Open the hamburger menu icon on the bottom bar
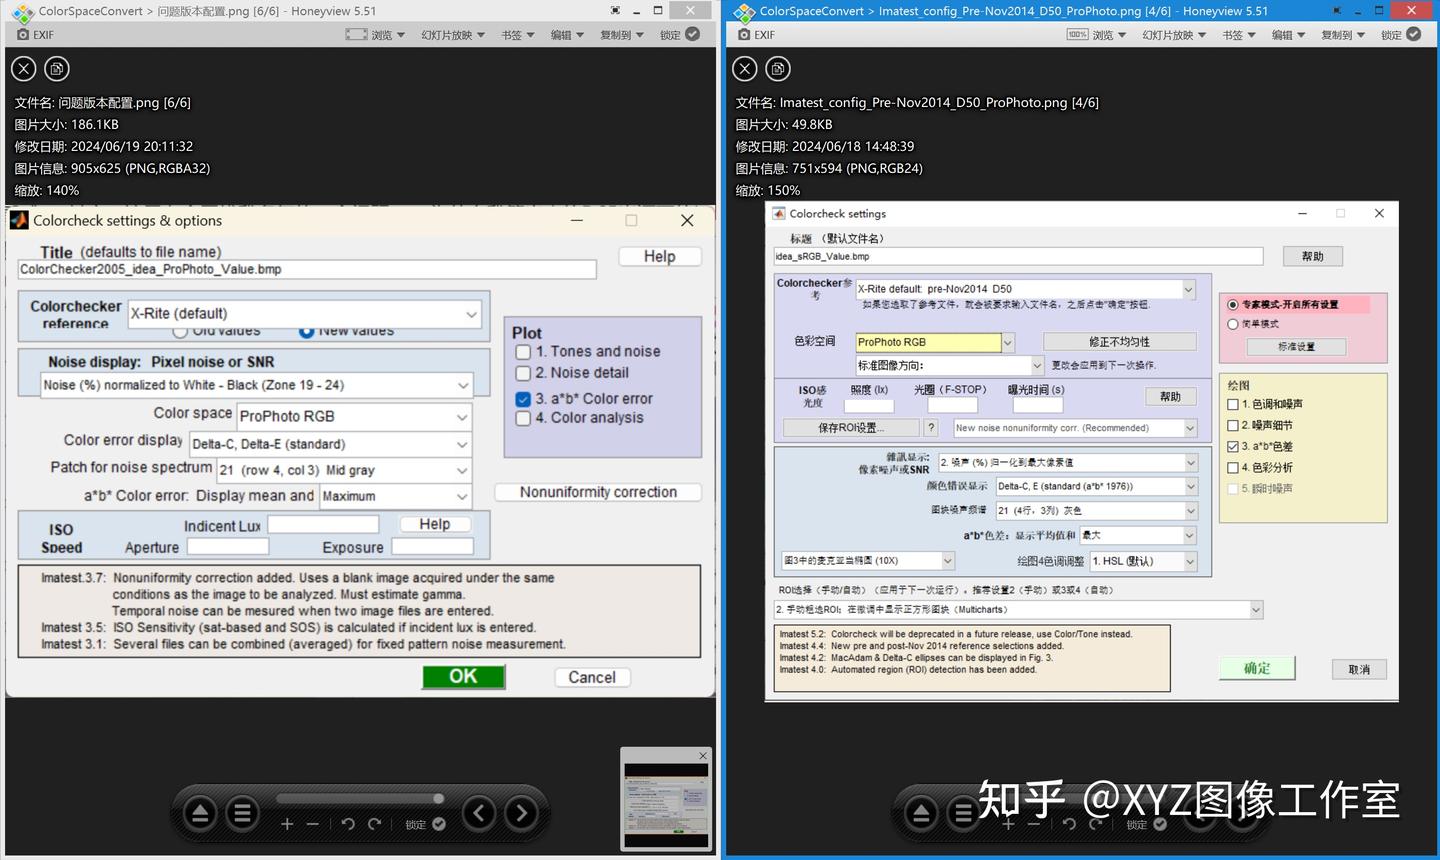The image size is (1440, 860). pos(242,813)
